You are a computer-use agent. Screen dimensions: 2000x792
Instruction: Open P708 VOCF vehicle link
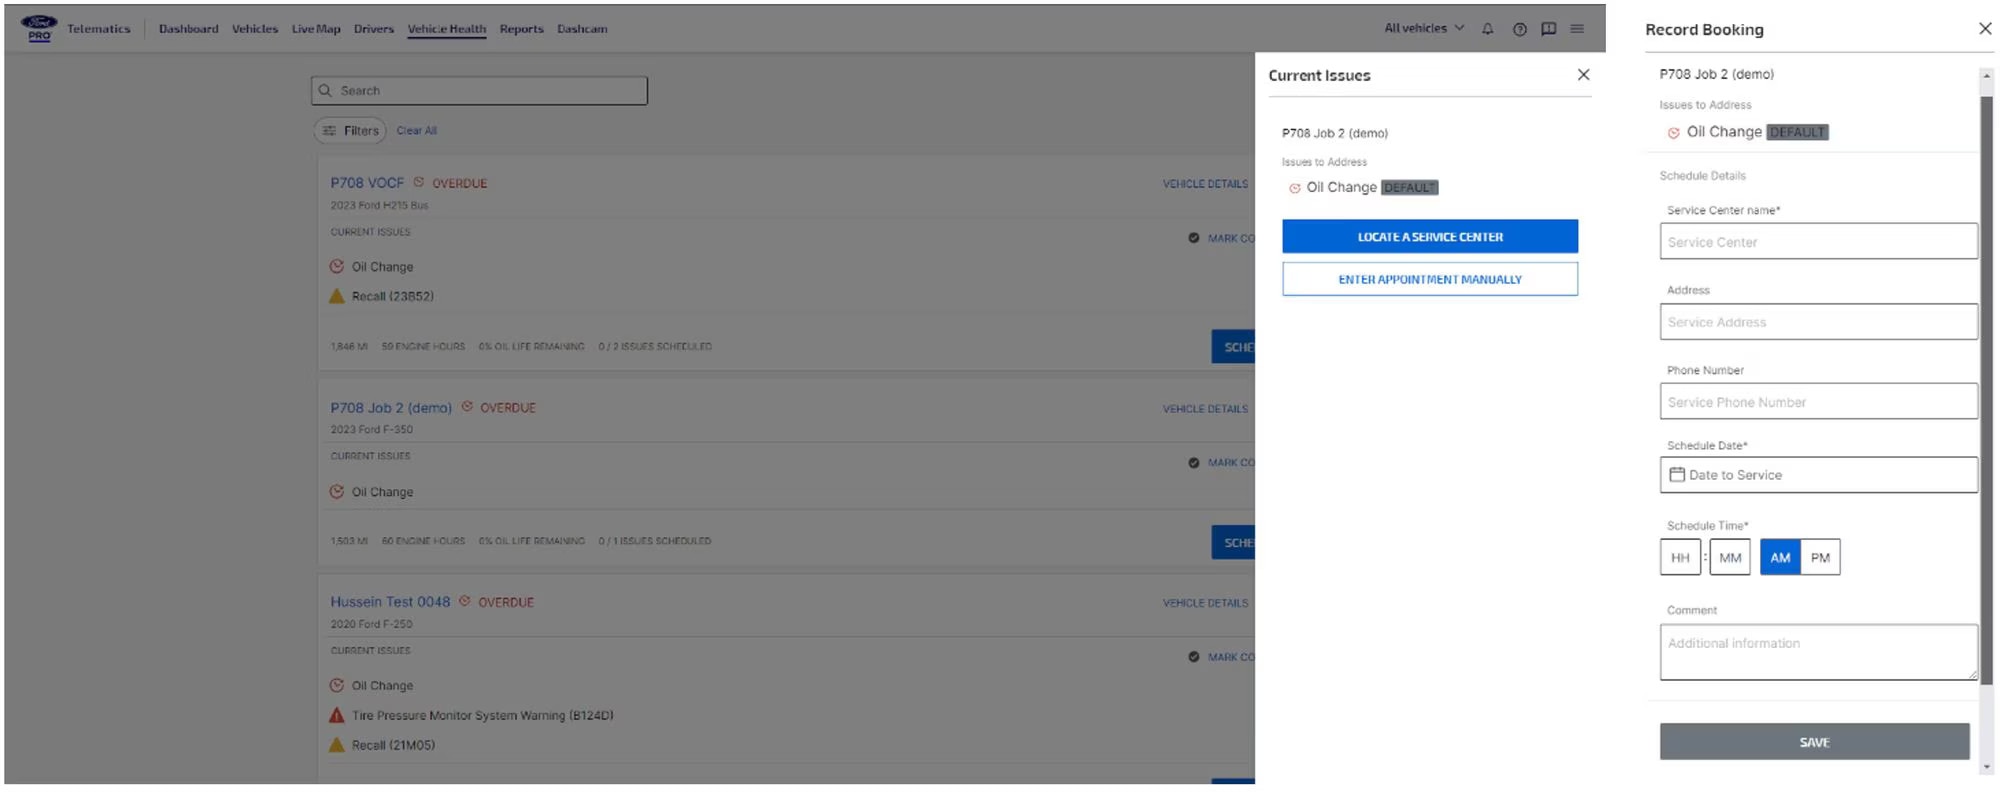[367, 183]
